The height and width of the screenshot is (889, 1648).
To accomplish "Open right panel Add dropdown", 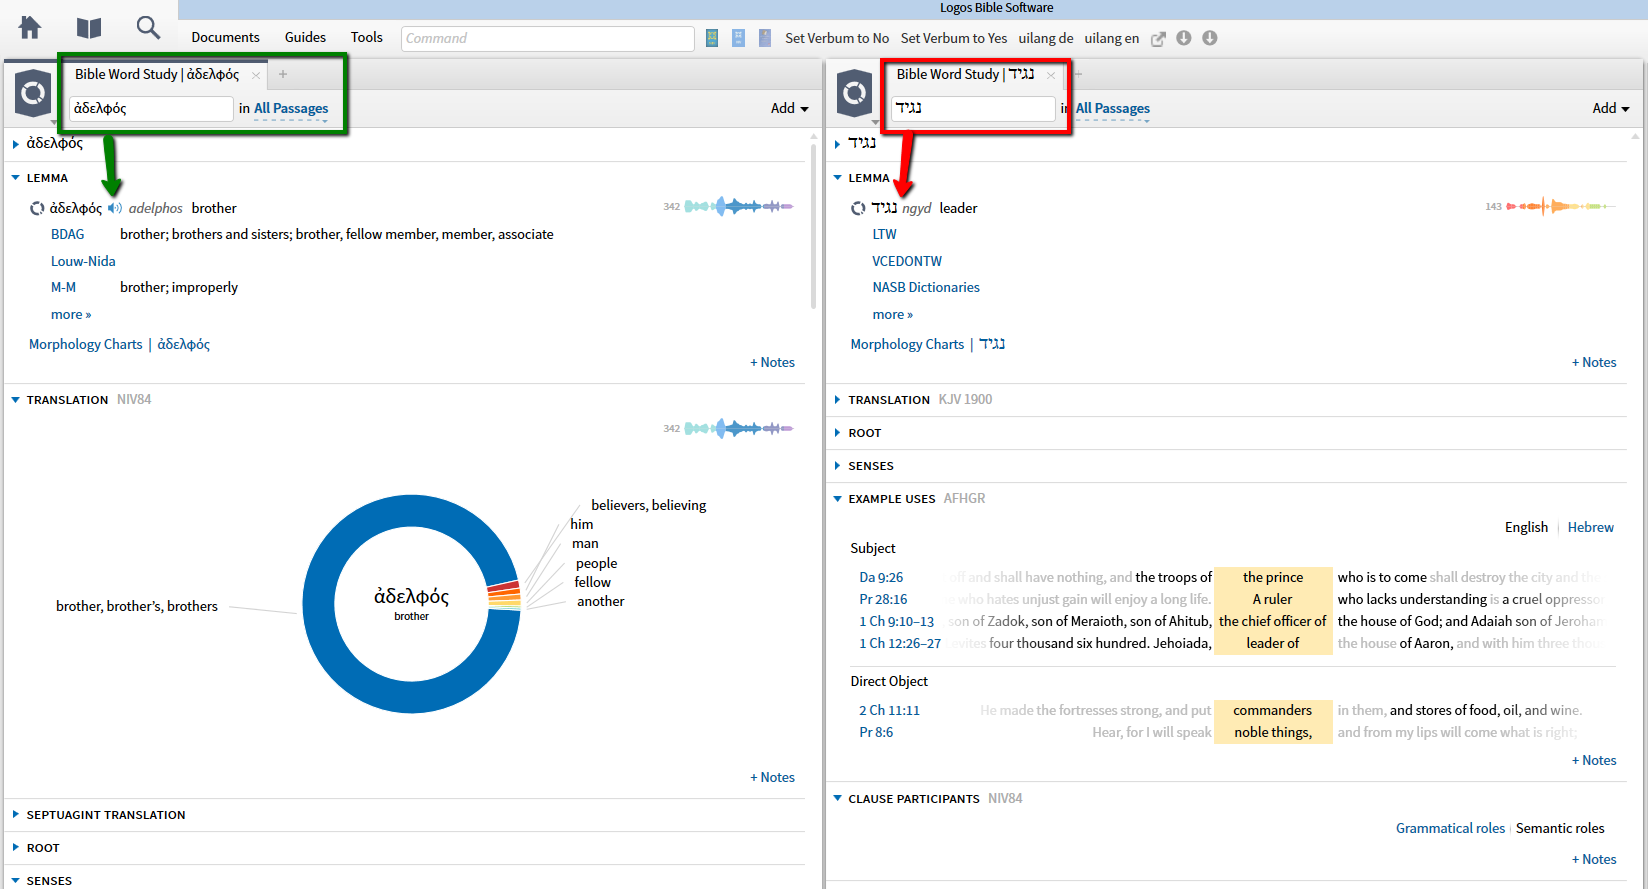I will point(1611,108).
